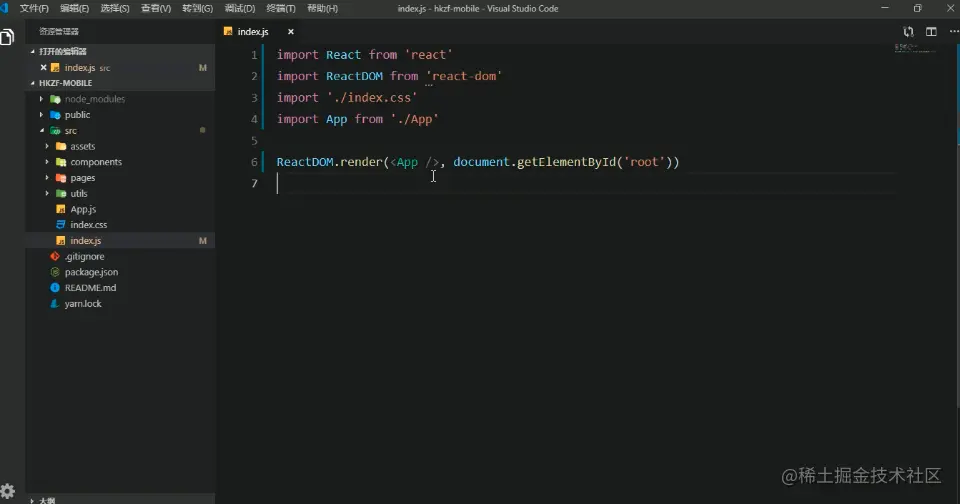This screenshot has width=960, height=504.
Task: Open the More Actions ellipsis in the editor
Action: click(954, 32)
